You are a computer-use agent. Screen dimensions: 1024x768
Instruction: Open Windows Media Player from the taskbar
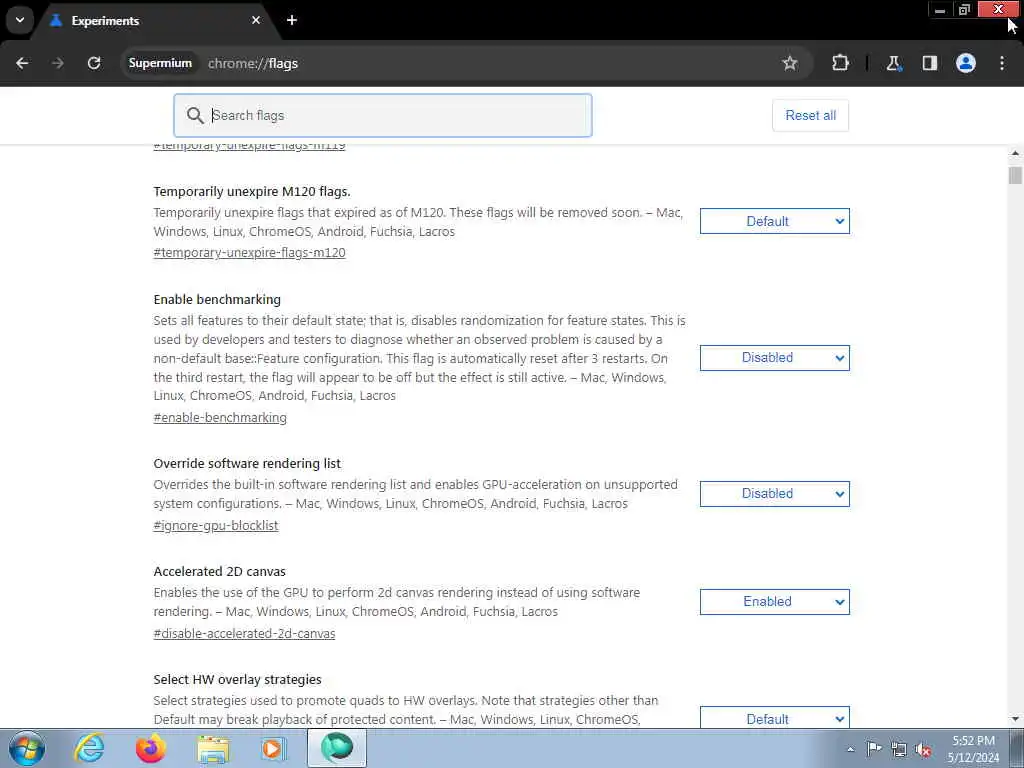tap(274, 749)
